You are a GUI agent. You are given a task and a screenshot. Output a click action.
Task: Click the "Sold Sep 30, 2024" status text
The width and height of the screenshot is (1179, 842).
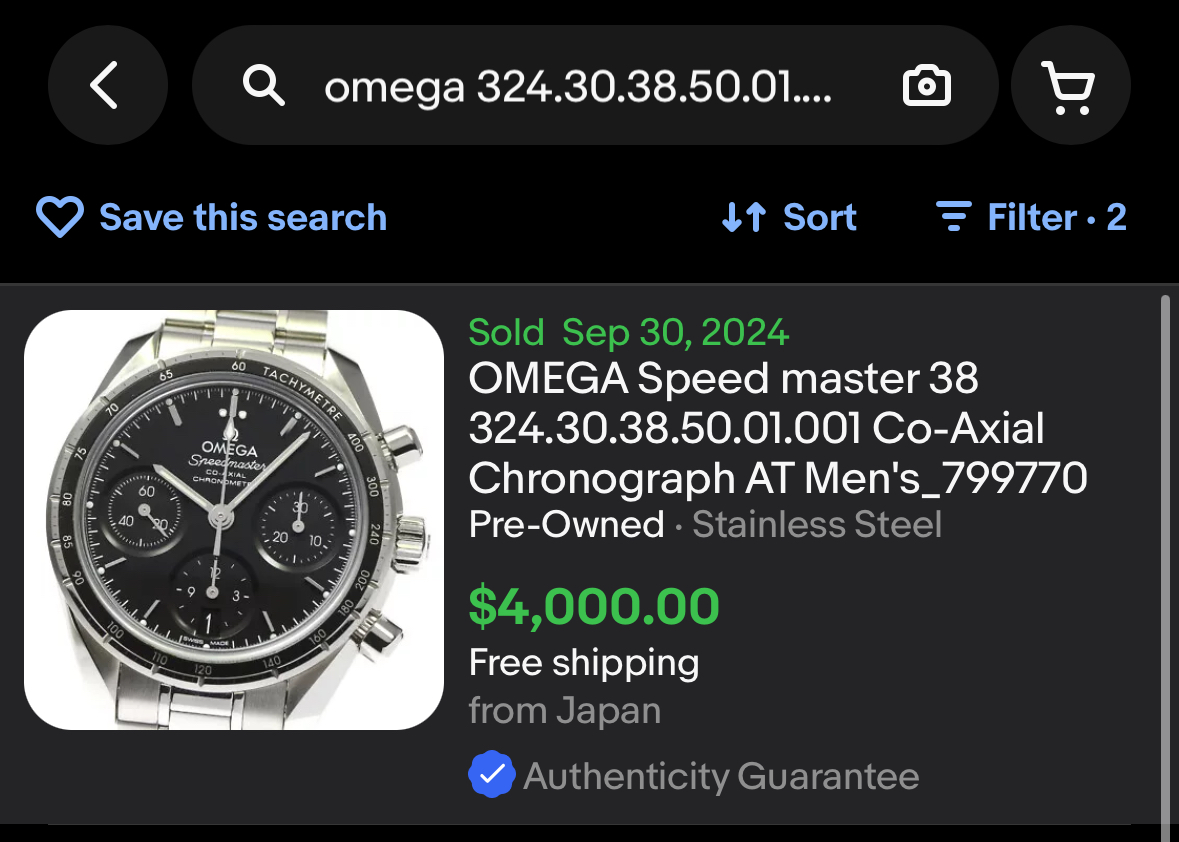629,332
